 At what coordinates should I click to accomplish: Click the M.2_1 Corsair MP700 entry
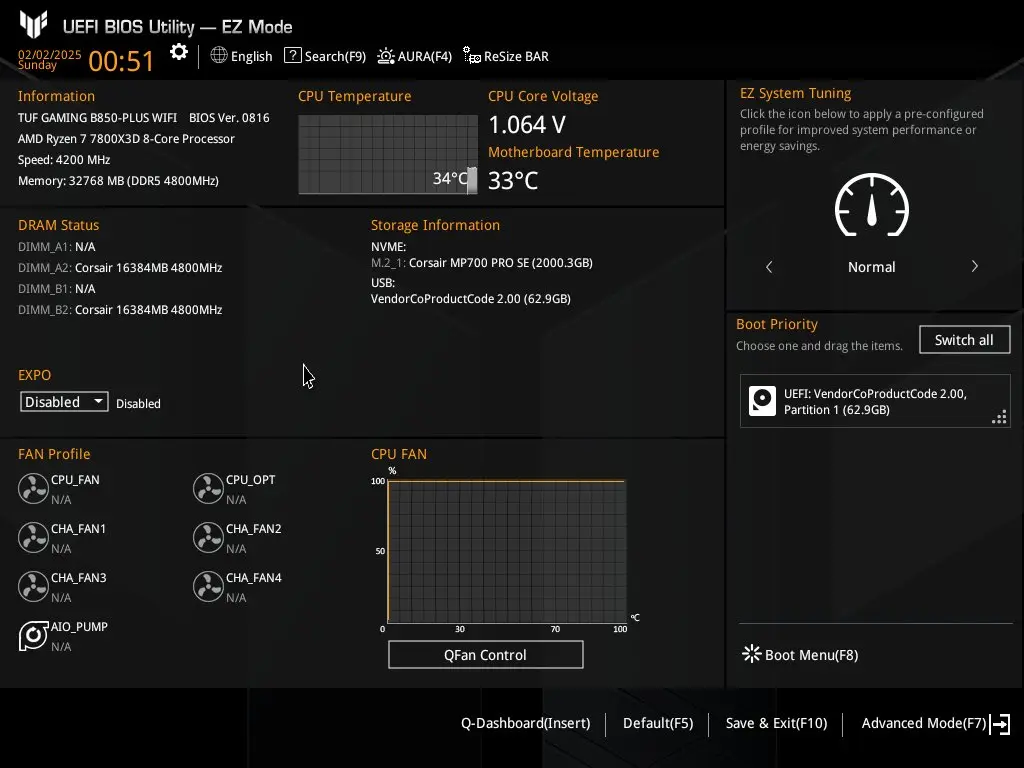482,263
